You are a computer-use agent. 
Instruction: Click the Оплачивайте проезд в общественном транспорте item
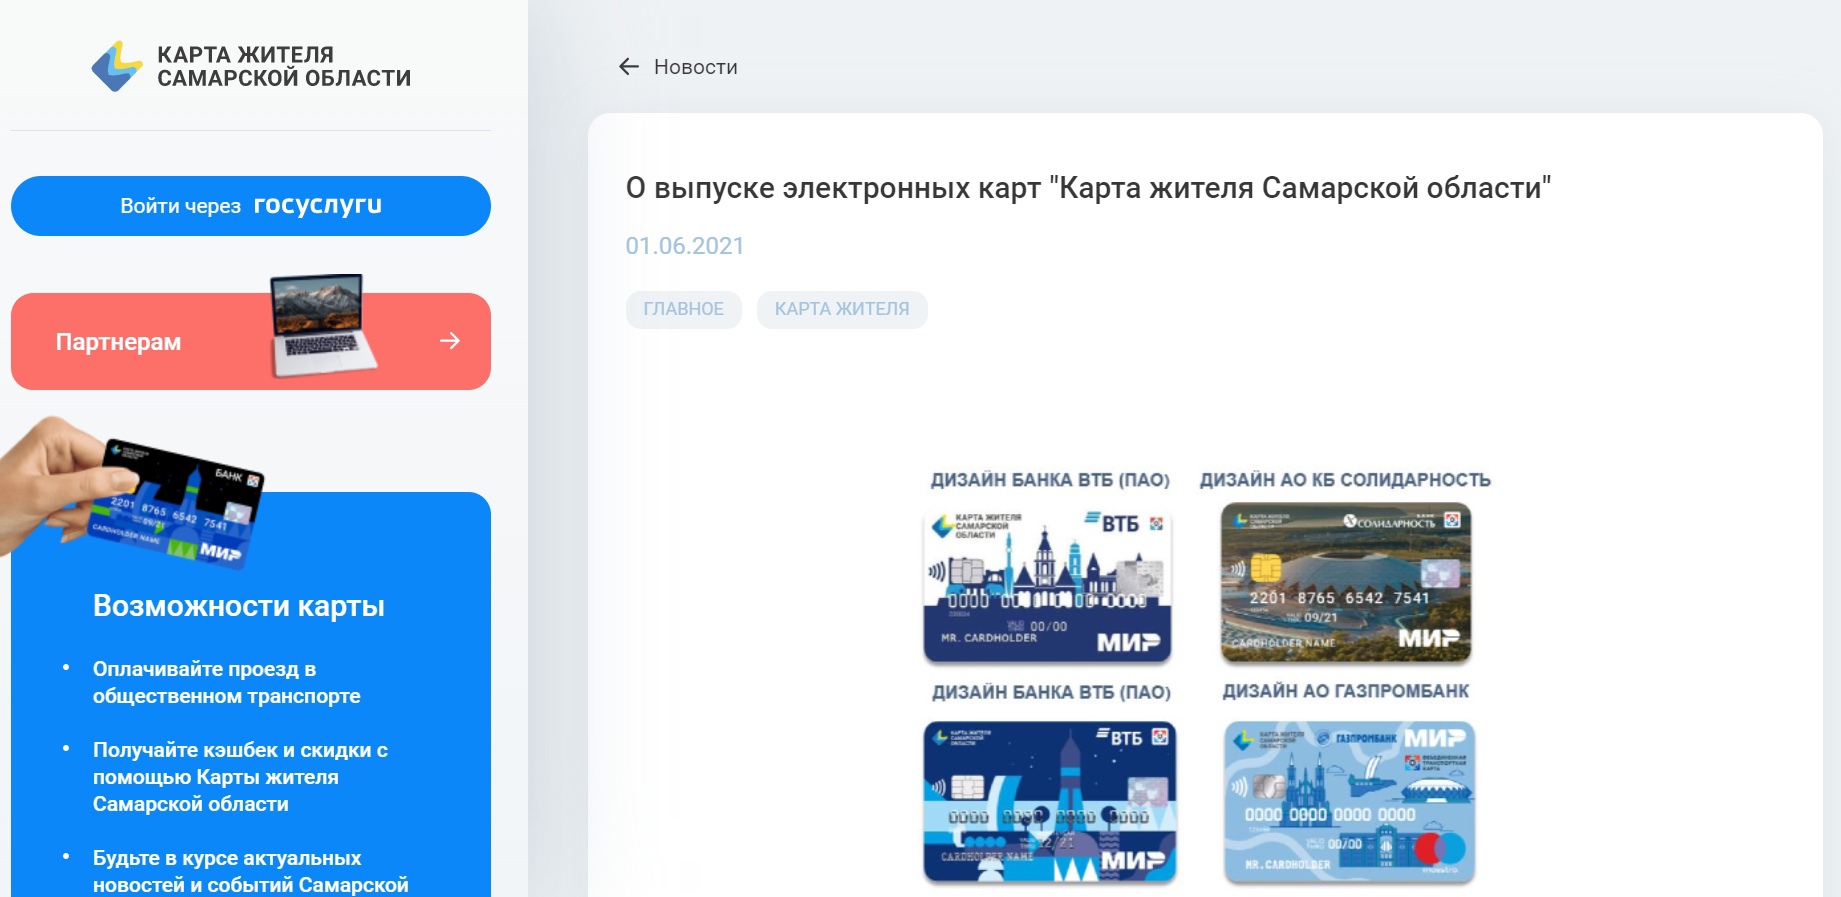227,682
